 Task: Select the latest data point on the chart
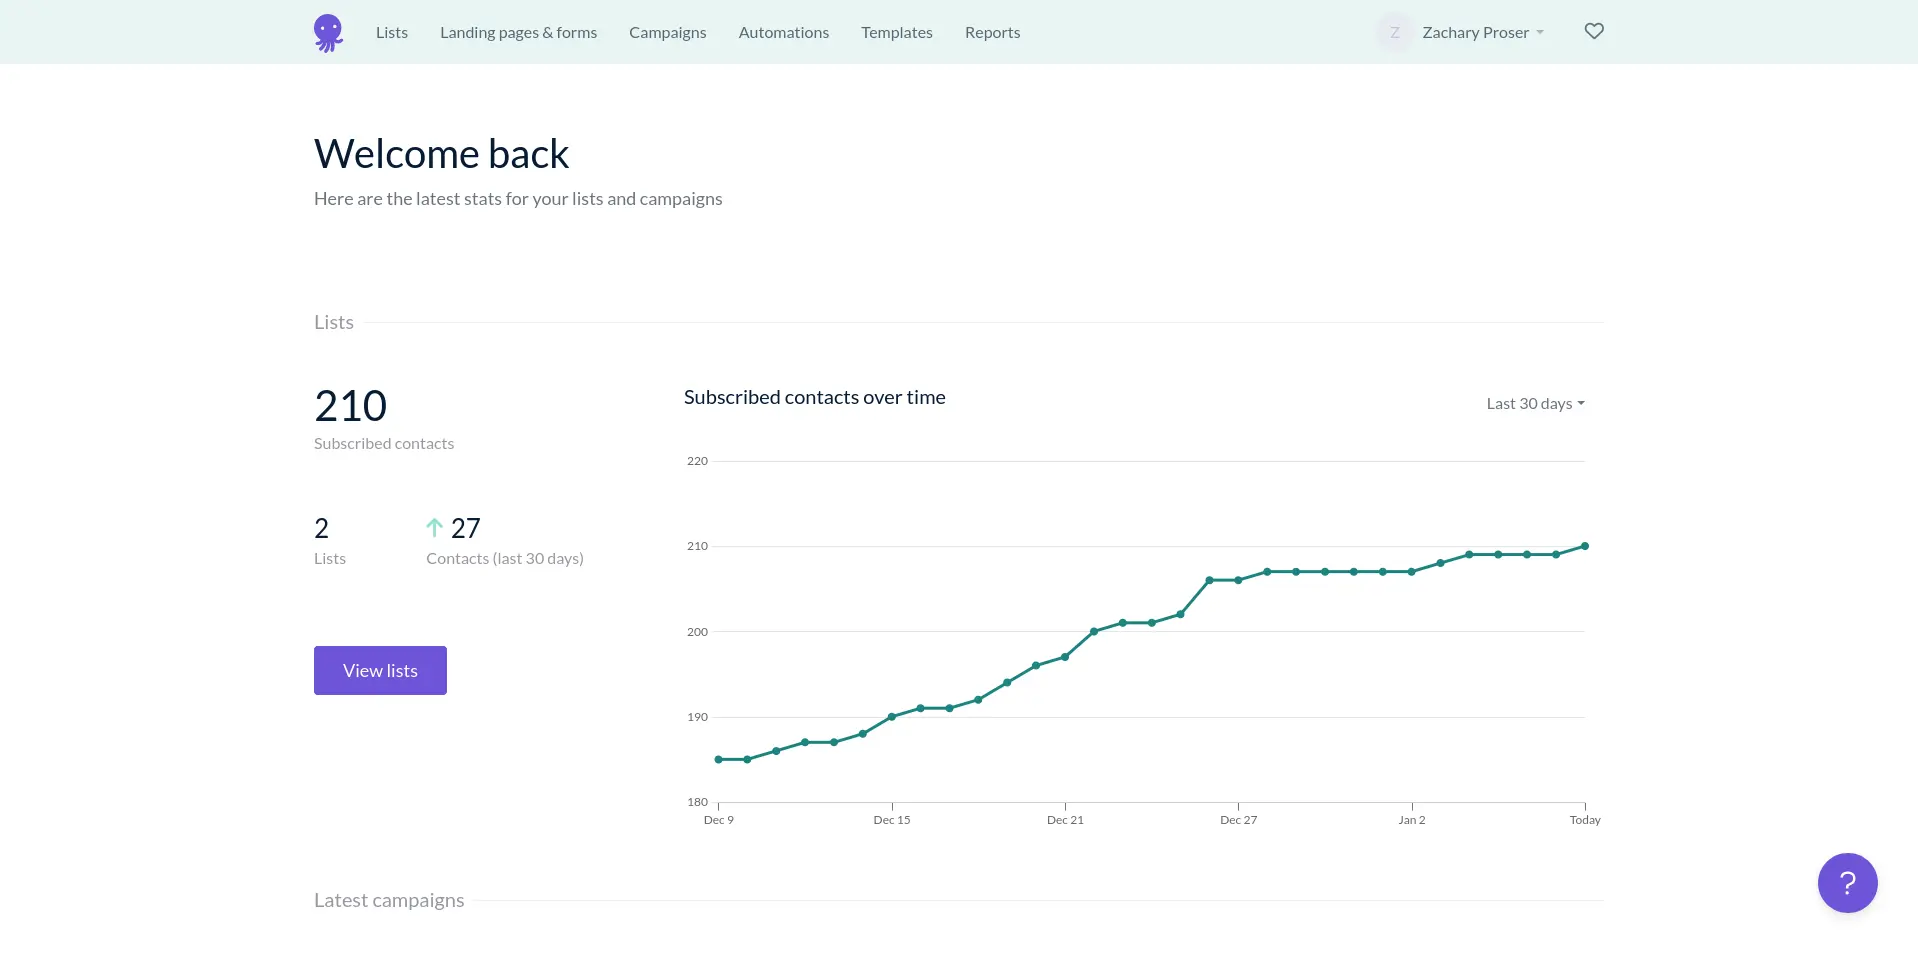(1585, 545)
